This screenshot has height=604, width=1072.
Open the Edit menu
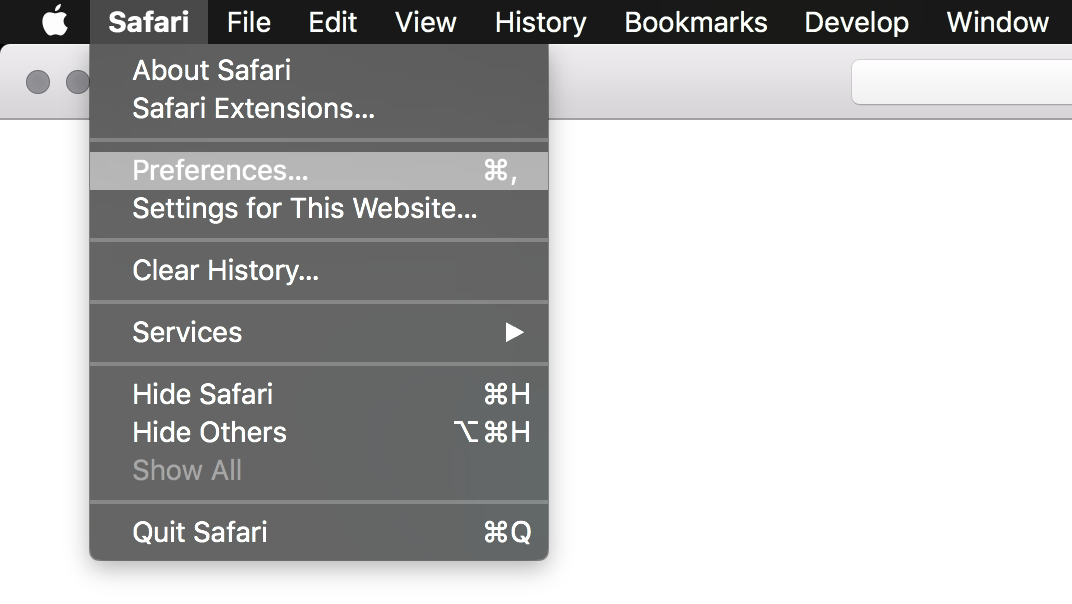[332, 22]
